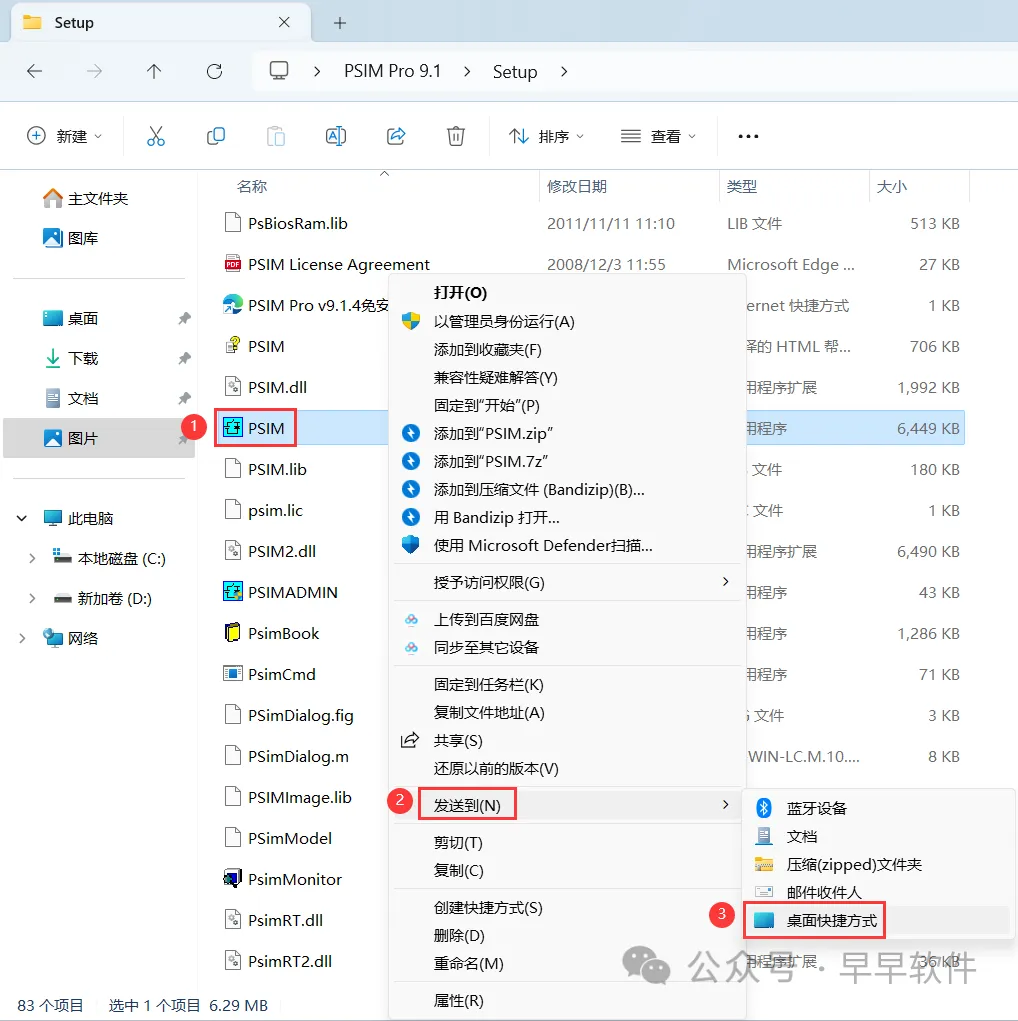Open the three-dots more options menu

click(748, 136)
